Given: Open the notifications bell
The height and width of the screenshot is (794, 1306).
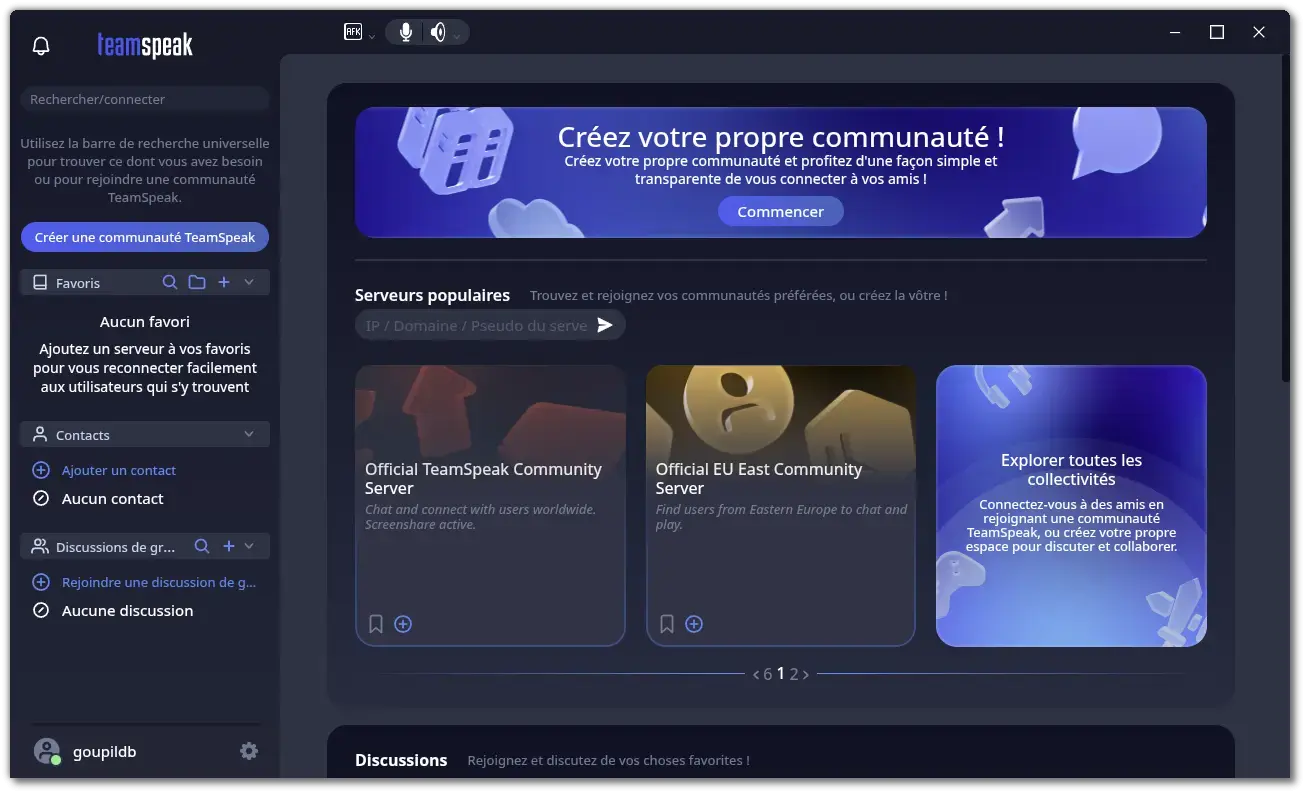Looking at the screenshot, I should click(x=41, y=46).
